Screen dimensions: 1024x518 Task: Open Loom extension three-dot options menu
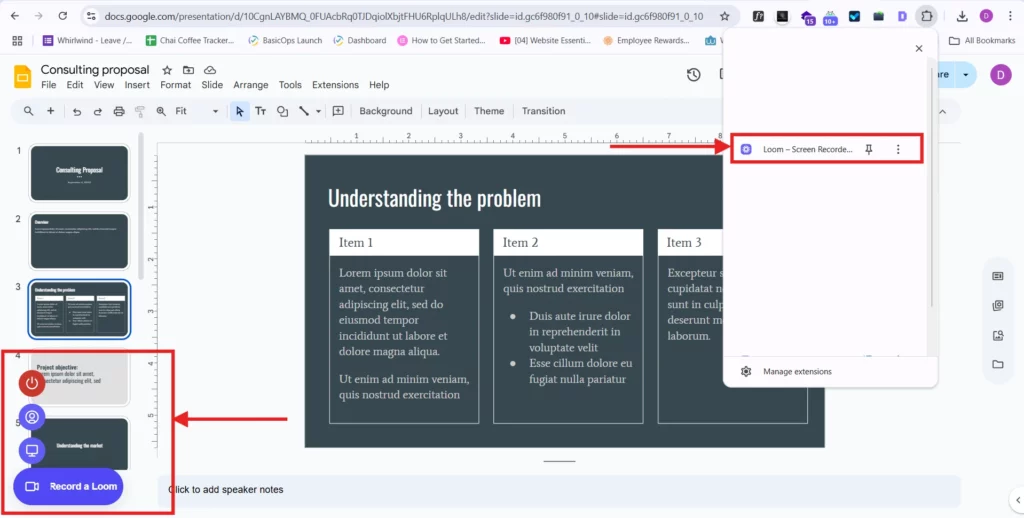pos(898,150)
